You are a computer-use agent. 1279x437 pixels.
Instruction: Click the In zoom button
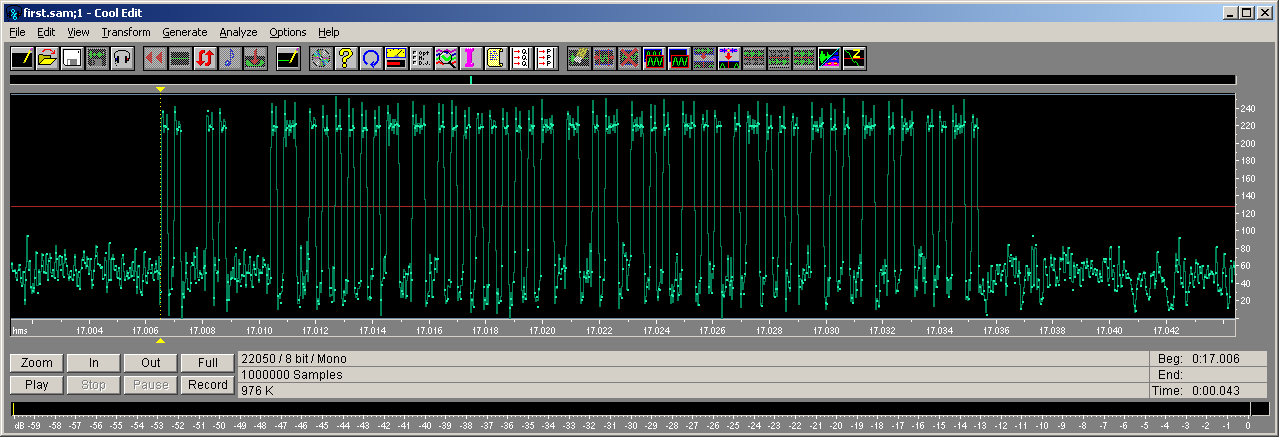(94, 362)
